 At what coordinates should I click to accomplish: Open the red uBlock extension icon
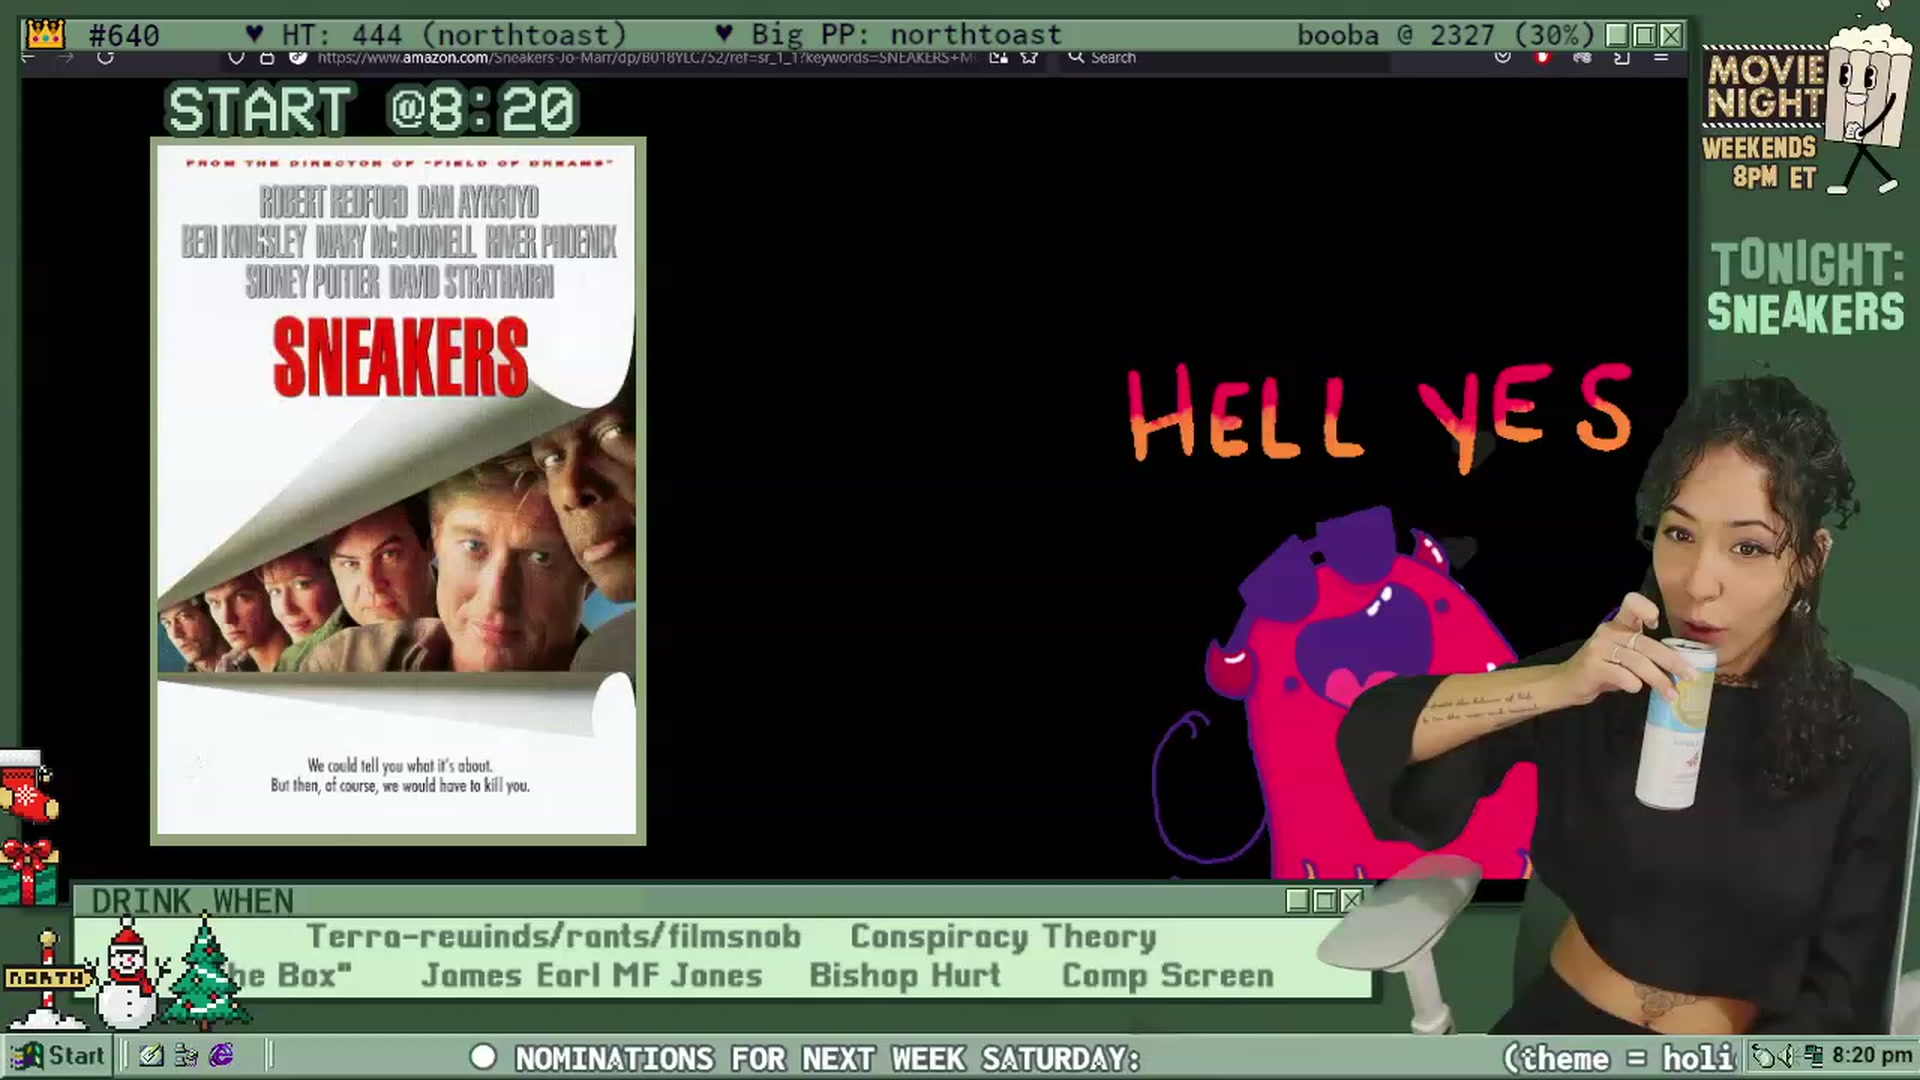click(x=1543, y=58)
